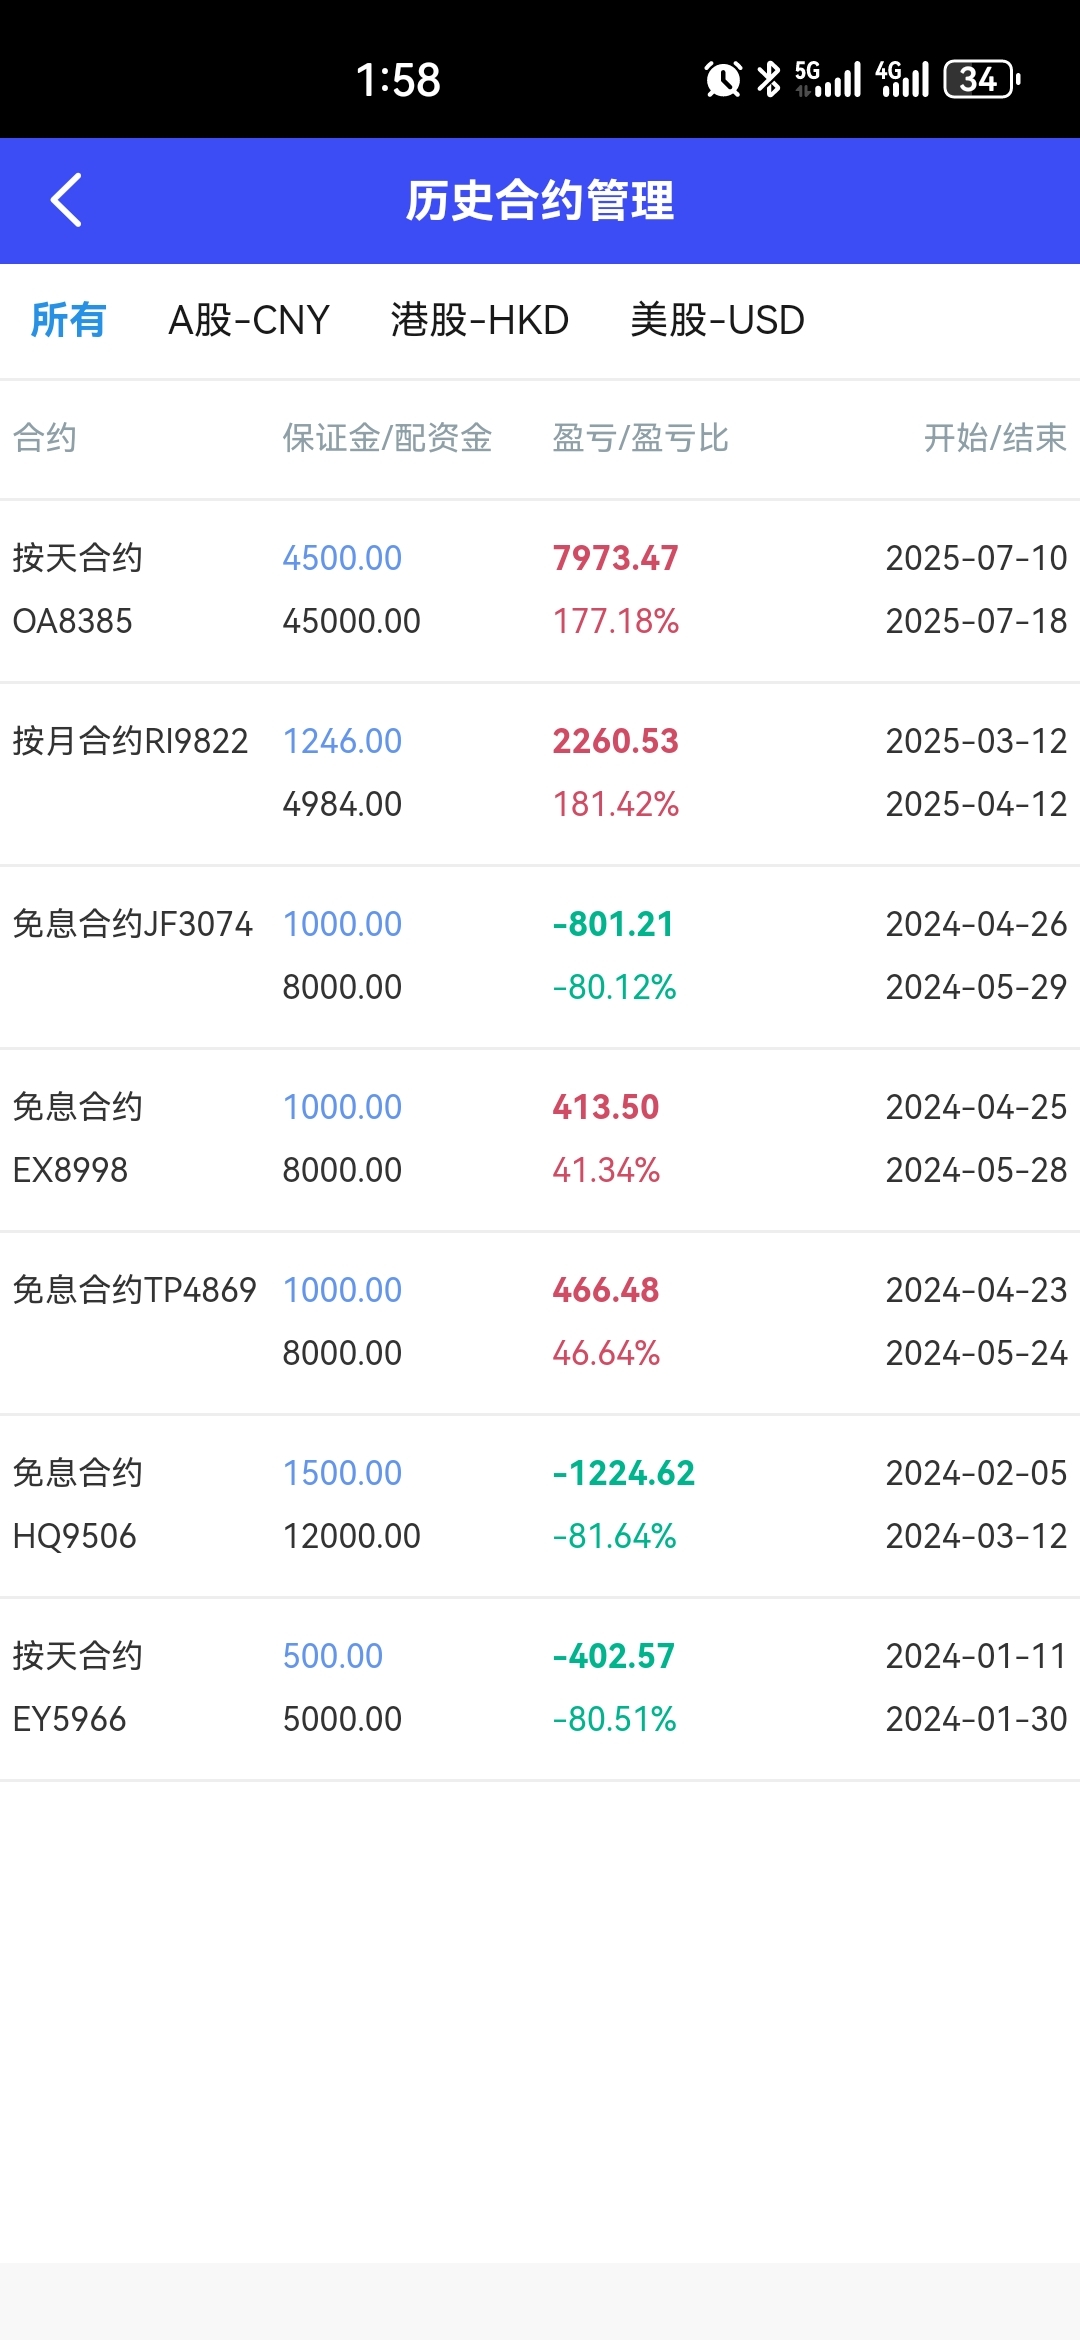This screenshot has height=2340, width=1080.
Task: Open contract EY5966 entry
Action: coord(540,1688)
